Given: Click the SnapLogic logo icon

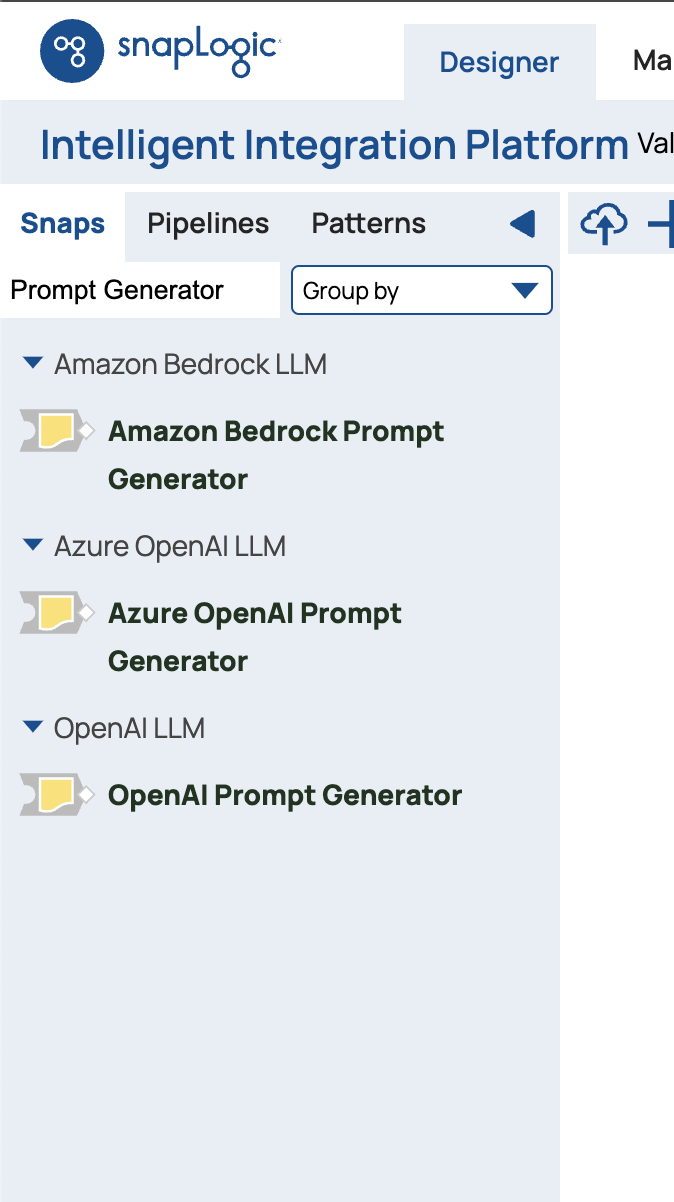Looking at the screenshot, I should coord(72,51).
